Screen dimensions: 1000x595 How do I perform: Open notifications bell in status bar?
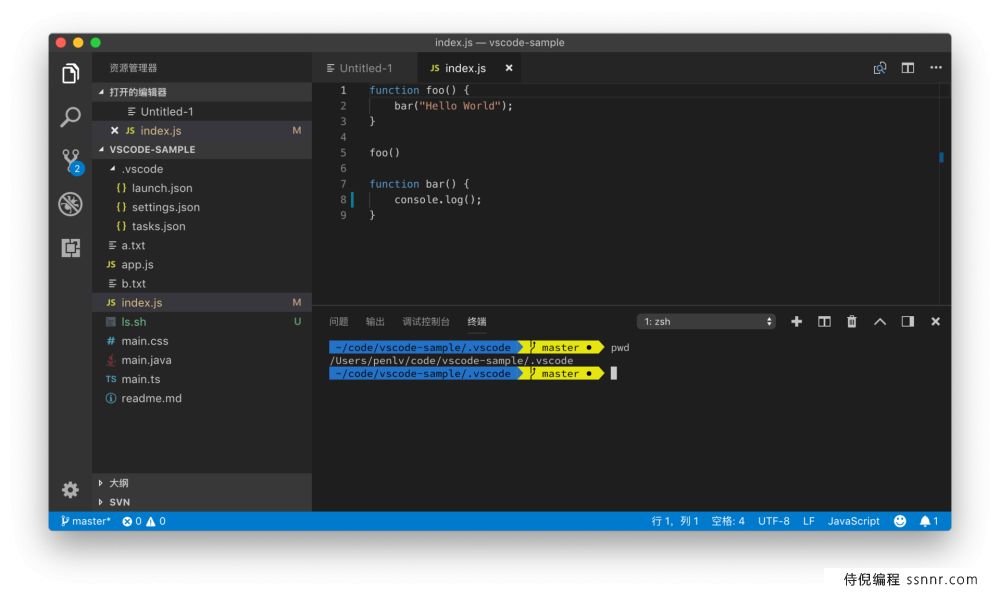pyautogui.click(x=929, y=521)
